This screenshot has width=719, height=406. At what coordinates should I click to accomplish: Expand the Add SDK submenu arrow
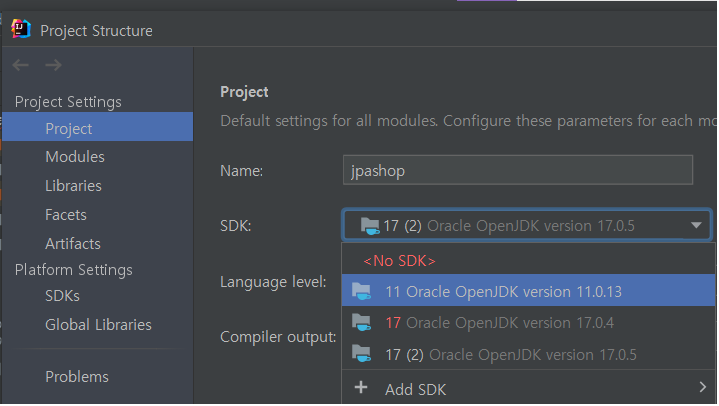click(702, 387)
